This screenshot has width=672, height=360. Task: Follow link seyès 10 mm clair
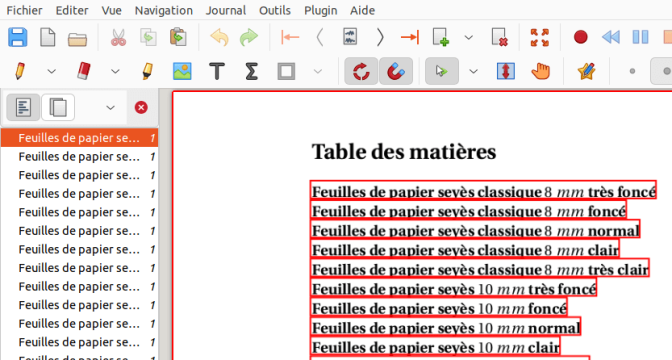coord(435,346)
